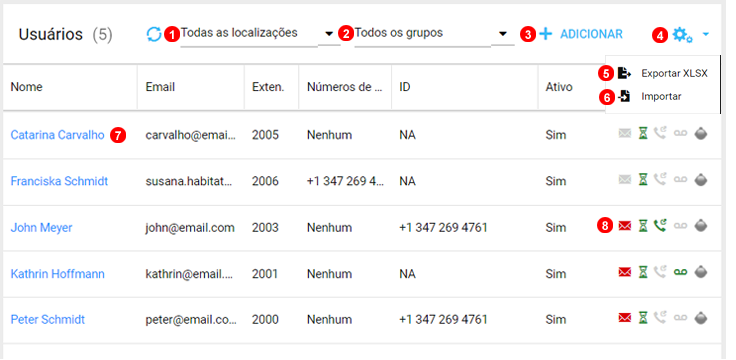Image resolution: width=736 pixels, height=360 pixels.
Task: Click email cell carvalho@emai...
Action: point(191,135)
